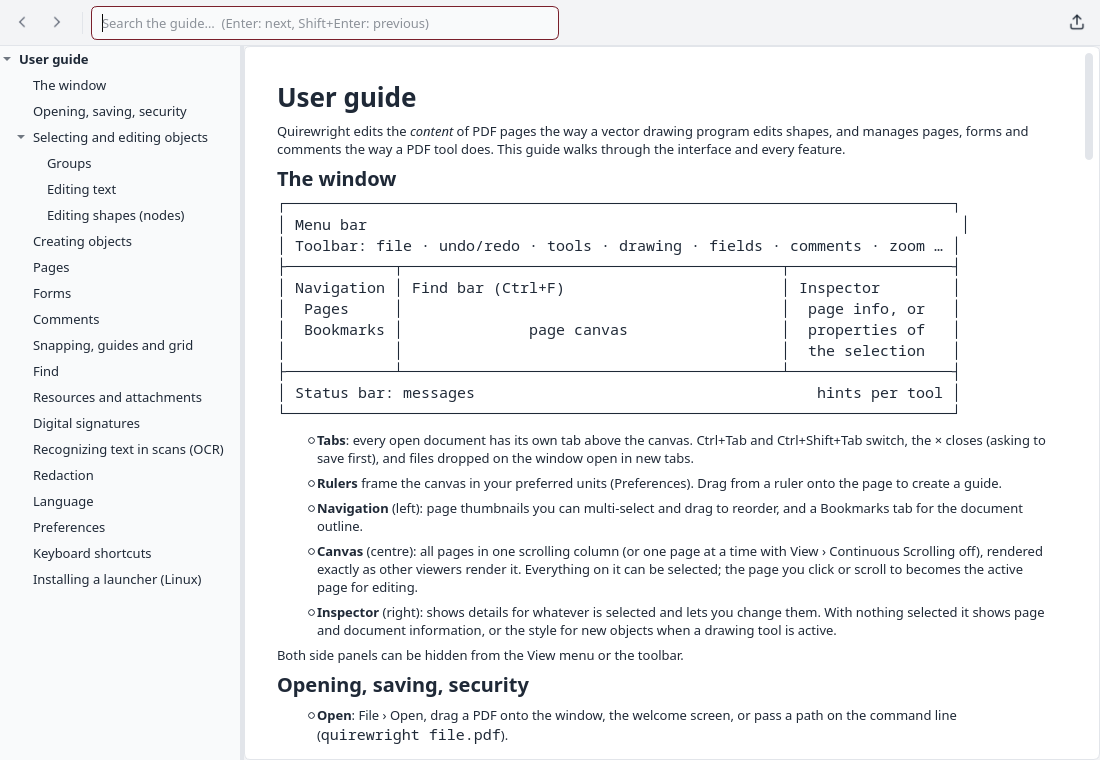The height and width of the screenshot is (760, 1100).
Task: Click quirewright file.pdf code text
Action: point(410,735)
